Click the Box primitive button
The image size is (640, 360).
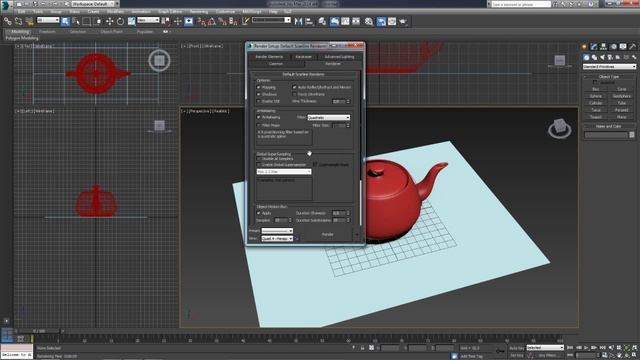pyautogui.click(x=596, y=89)
